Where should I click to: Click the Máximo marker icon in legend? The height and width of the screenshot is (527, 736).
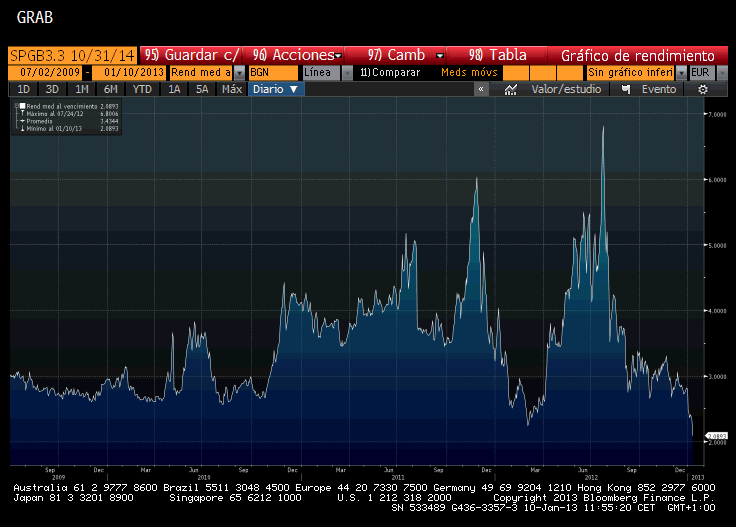tap(22, 114)
